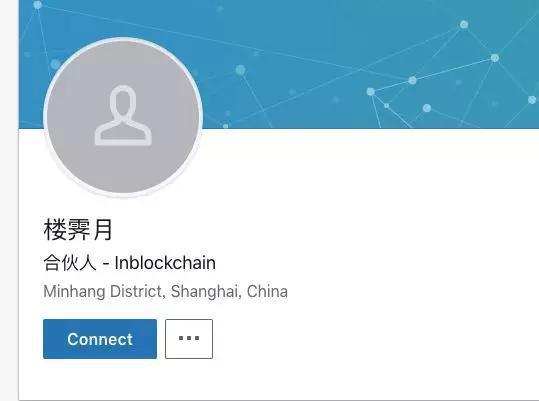Open the default gray profile avatar
This screenshot has width=539, height=401.
coord(123,117)
